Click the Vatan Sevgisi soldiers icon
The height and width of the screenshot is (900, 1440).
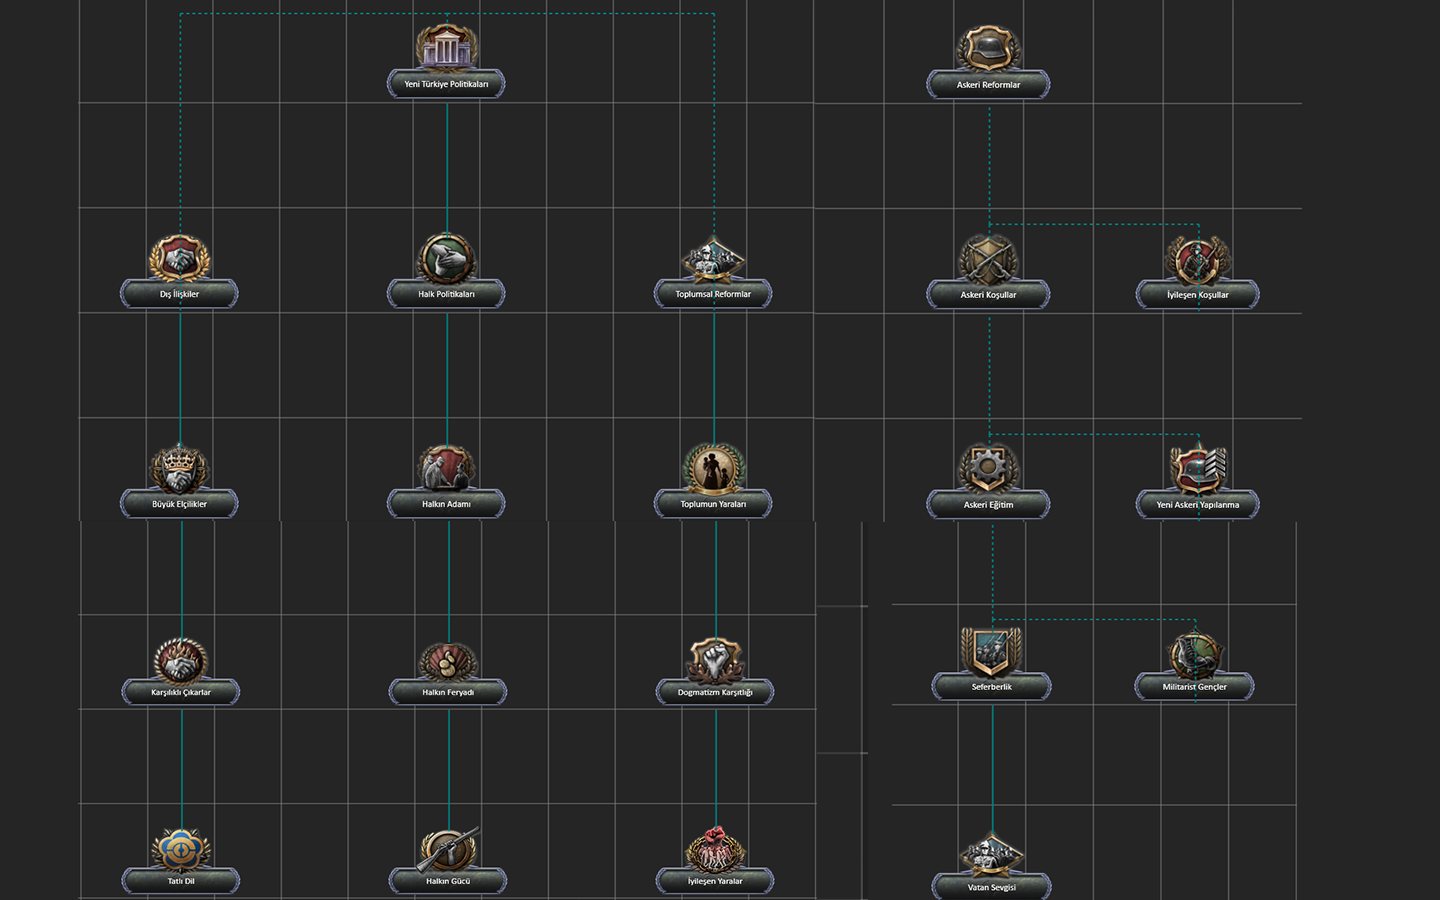tap(991, 852)
